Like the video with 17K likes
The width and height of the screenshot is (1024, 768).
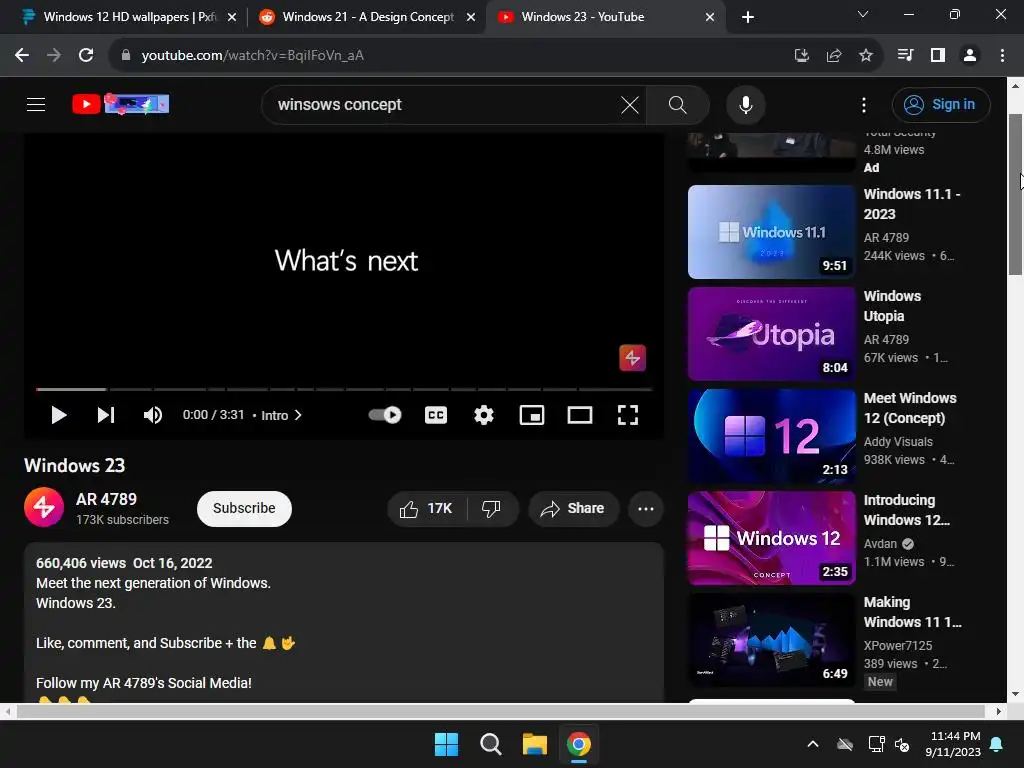click(428, 509)
